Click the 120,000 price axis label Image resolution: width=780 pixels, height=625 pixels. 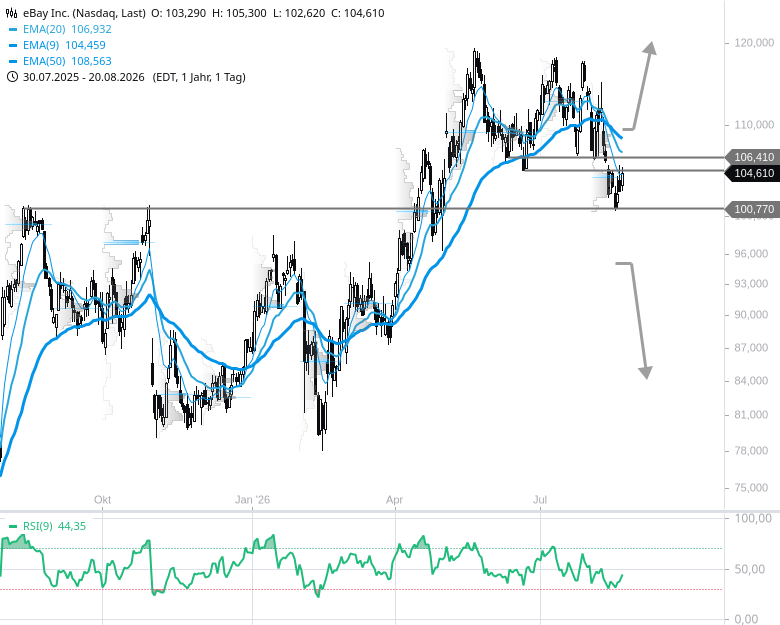(x=754, y=43)
